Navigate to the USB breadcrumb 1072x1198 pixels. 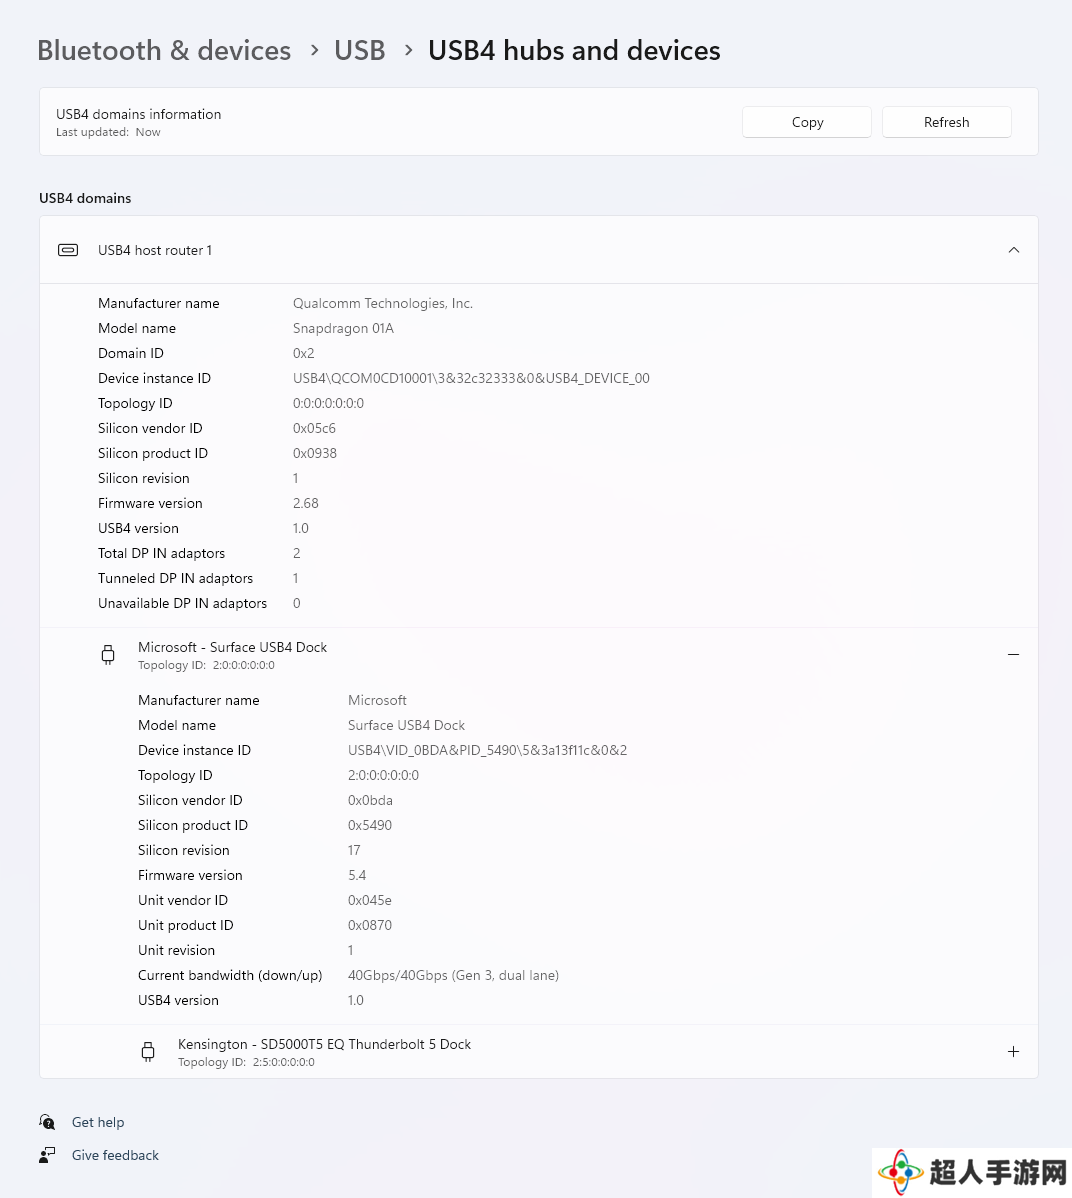359,51
